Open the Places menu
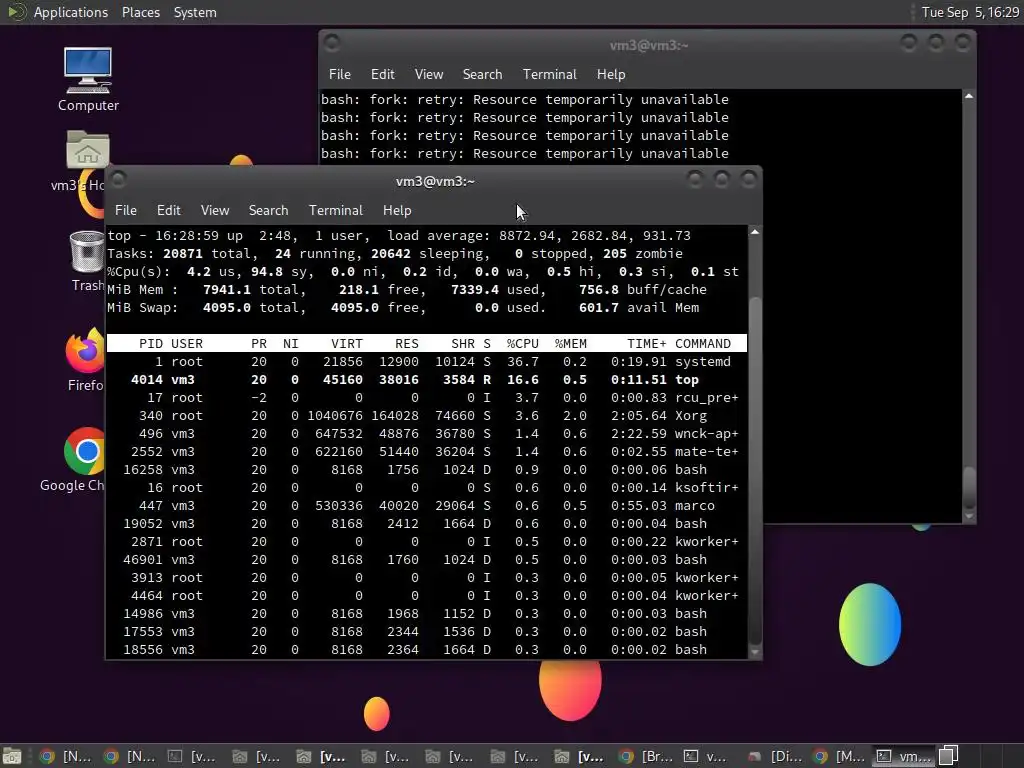 point(141,12)
